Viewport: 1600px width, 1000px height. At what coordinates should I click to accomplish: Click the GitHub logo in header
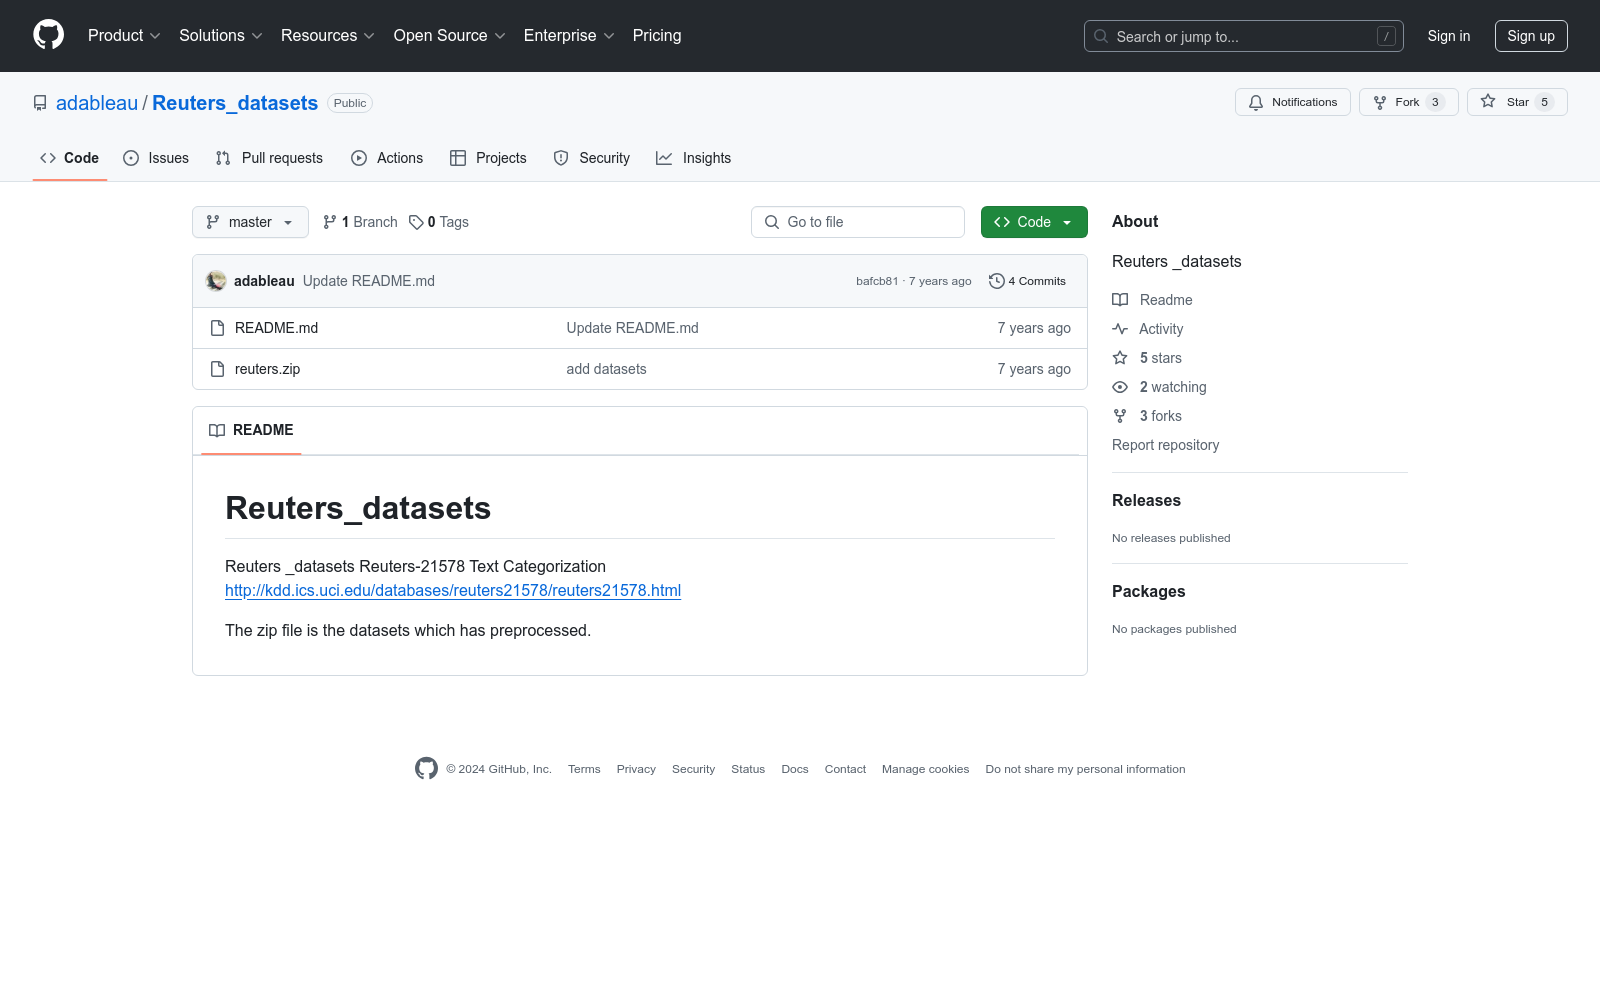[48, 35]
